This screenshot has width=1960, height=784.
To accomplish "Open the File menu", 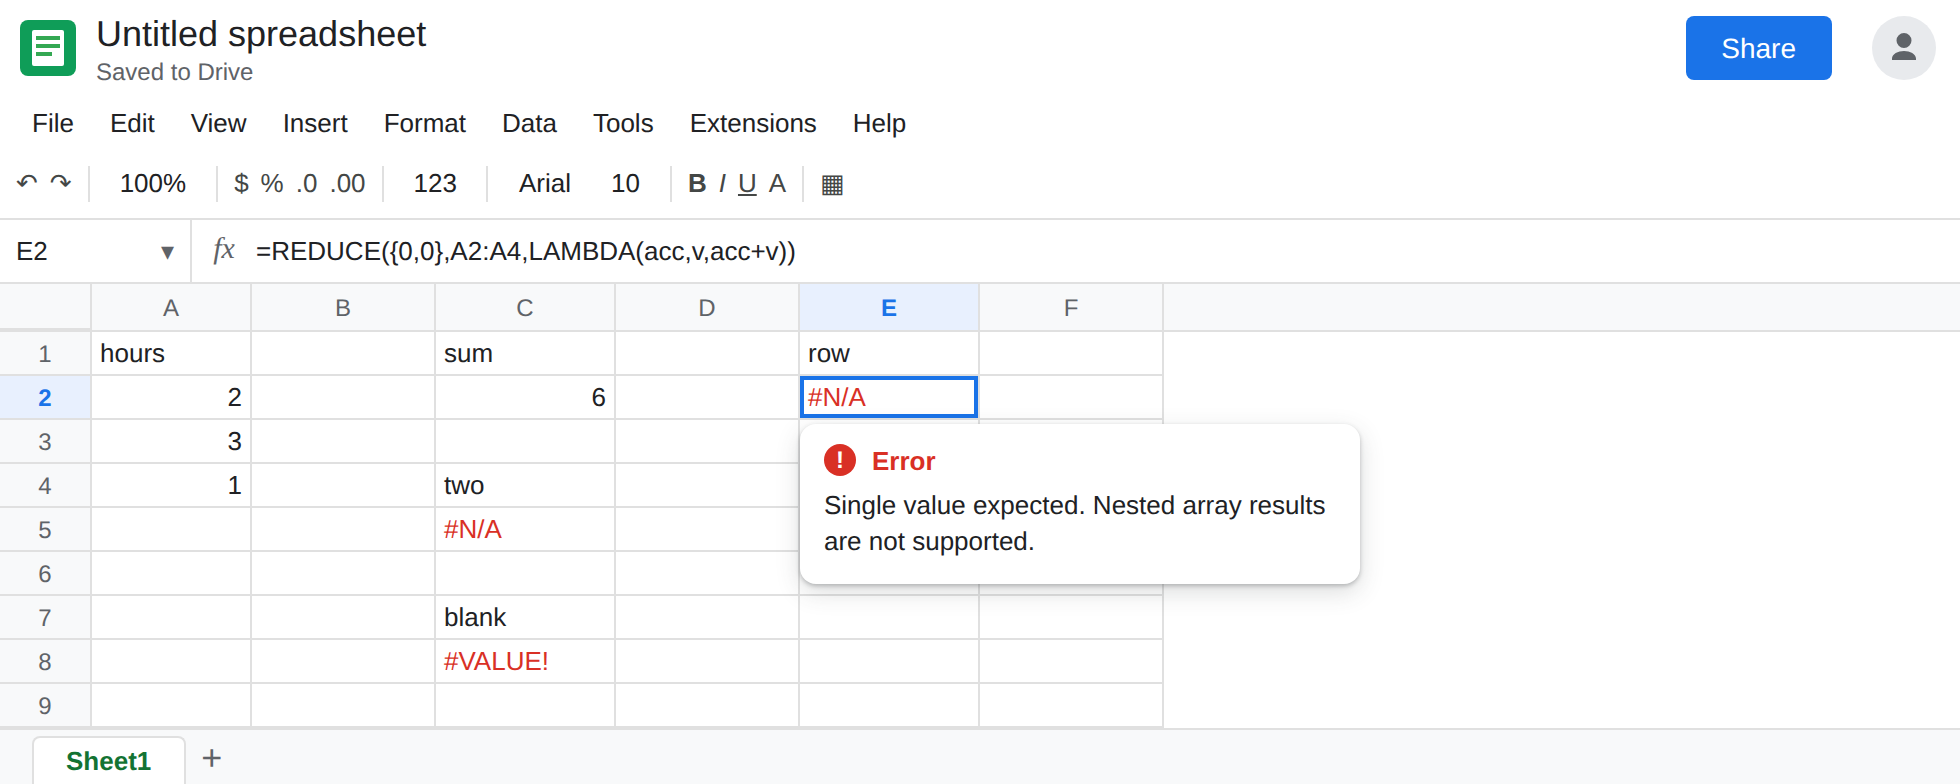I will pos(53,123).
